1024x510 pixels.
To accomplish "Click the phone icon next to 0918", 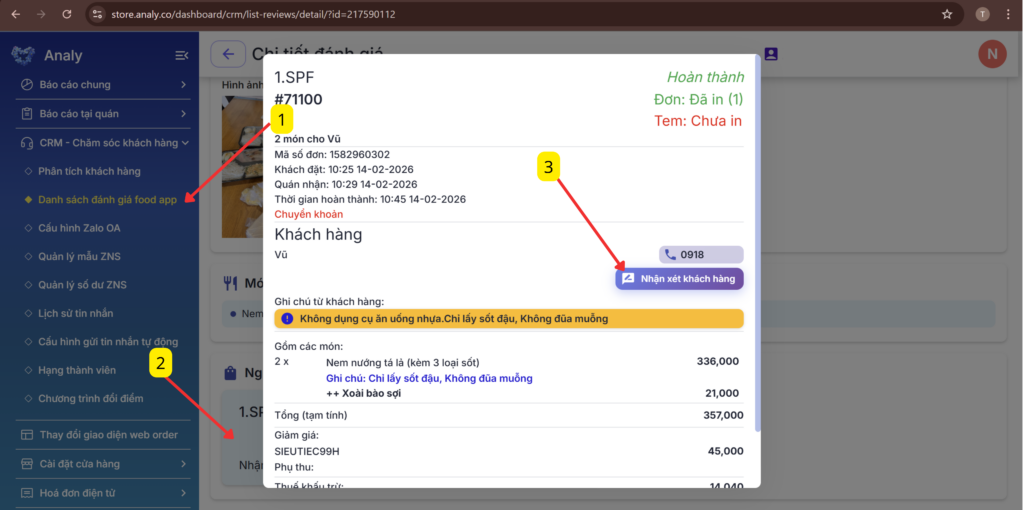I will click(670, 255).
